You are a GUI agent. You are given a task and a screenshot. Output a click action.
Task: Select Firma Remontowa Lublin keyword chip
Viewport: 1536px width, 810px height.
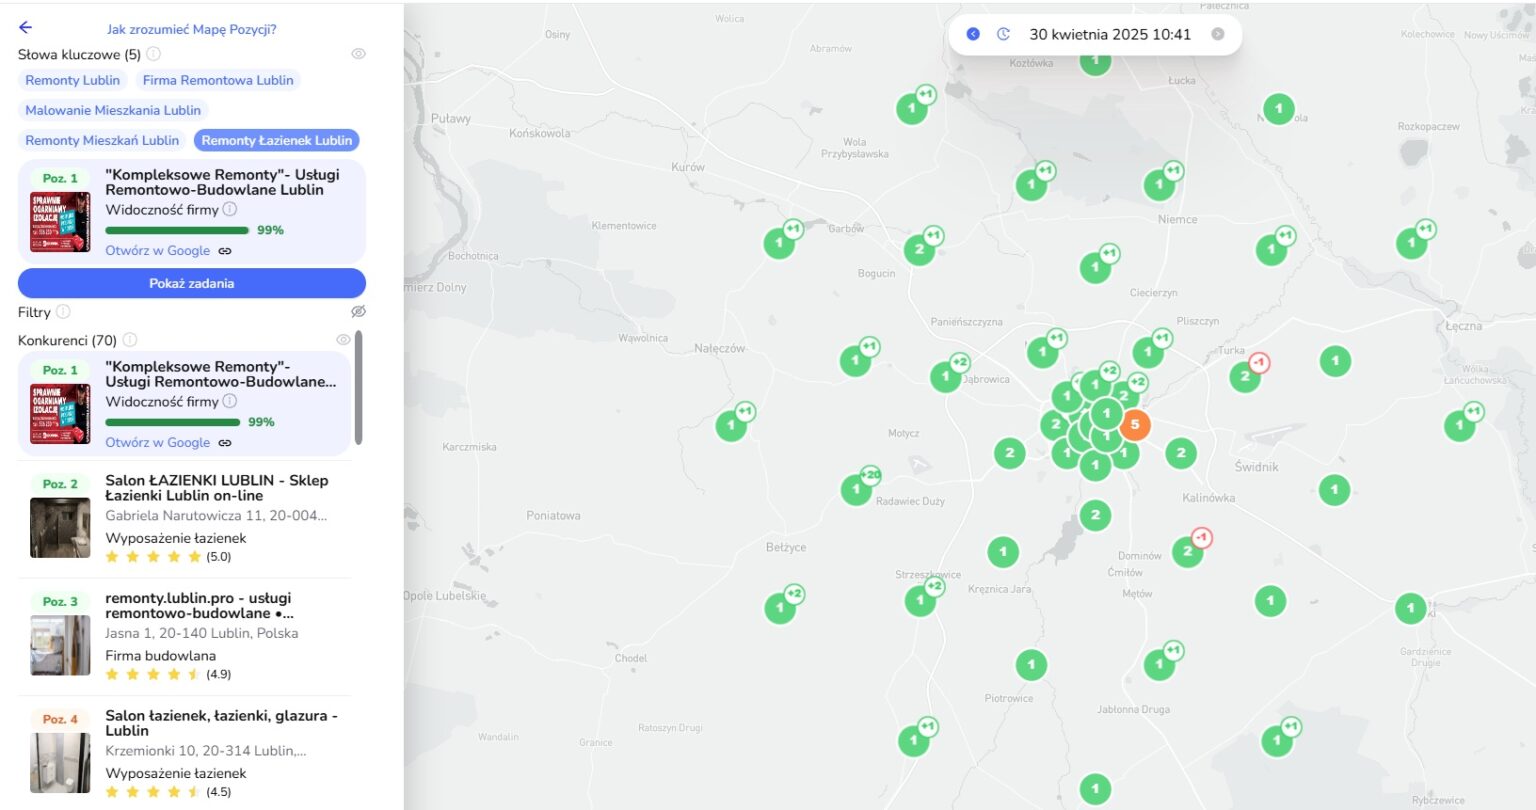coord(218,80)
